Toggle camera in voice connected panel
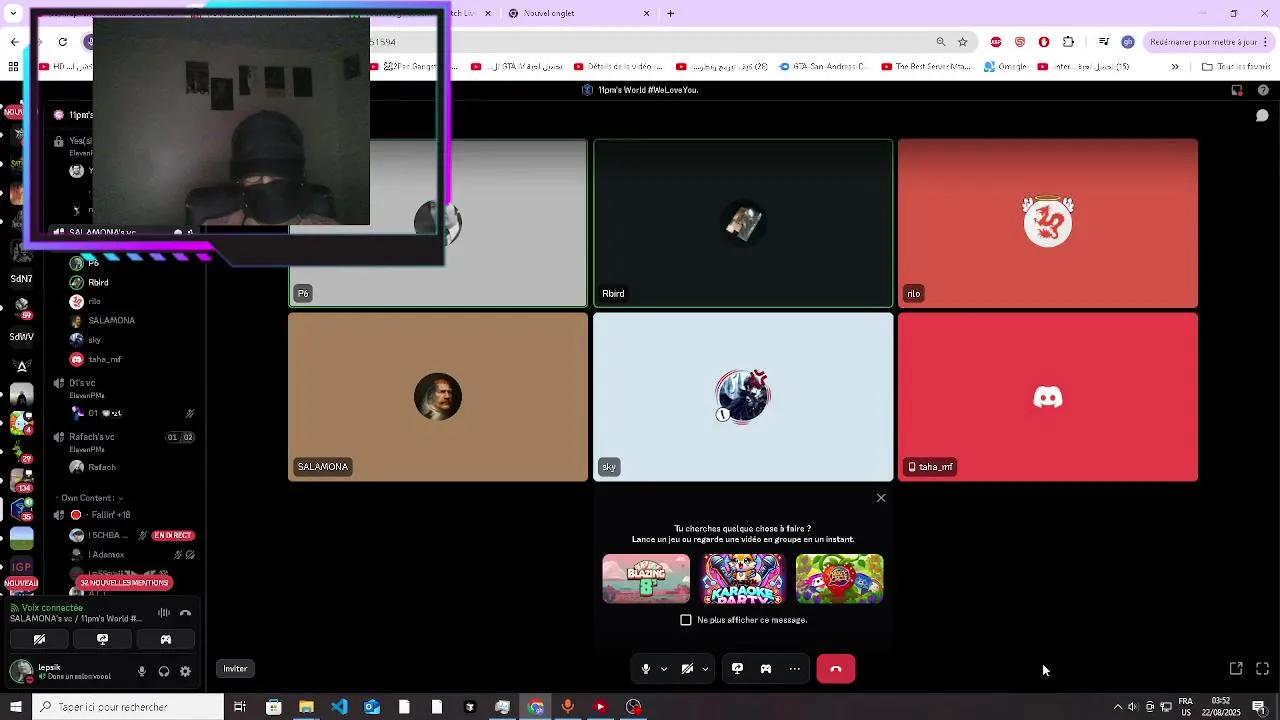The height and width of the screenshot is (720, 1280). coord(39,639)
